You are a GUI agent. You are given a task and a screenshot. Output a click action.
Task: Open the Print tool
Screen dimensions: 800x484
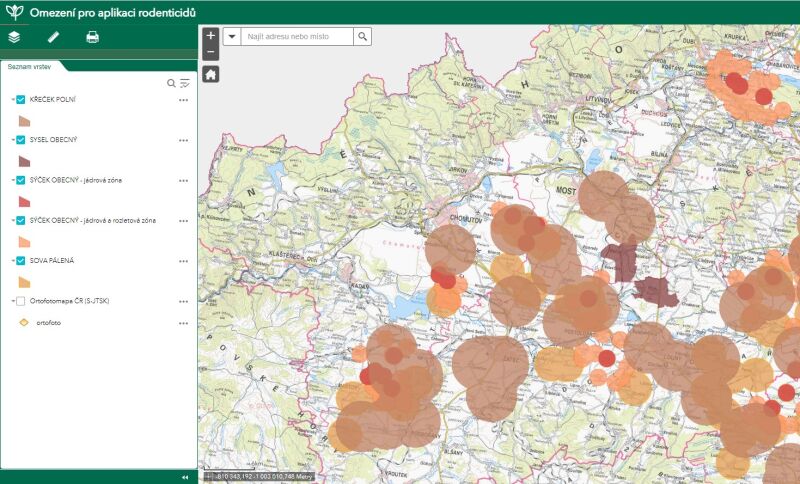click(x=92, y=37)
